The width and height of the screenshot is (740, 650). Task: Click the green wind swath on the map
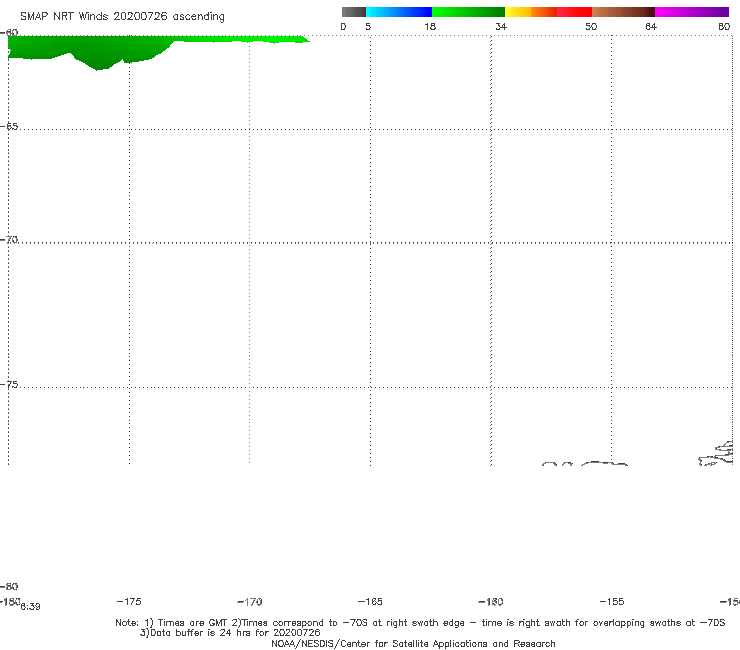(x=99, y=50)
